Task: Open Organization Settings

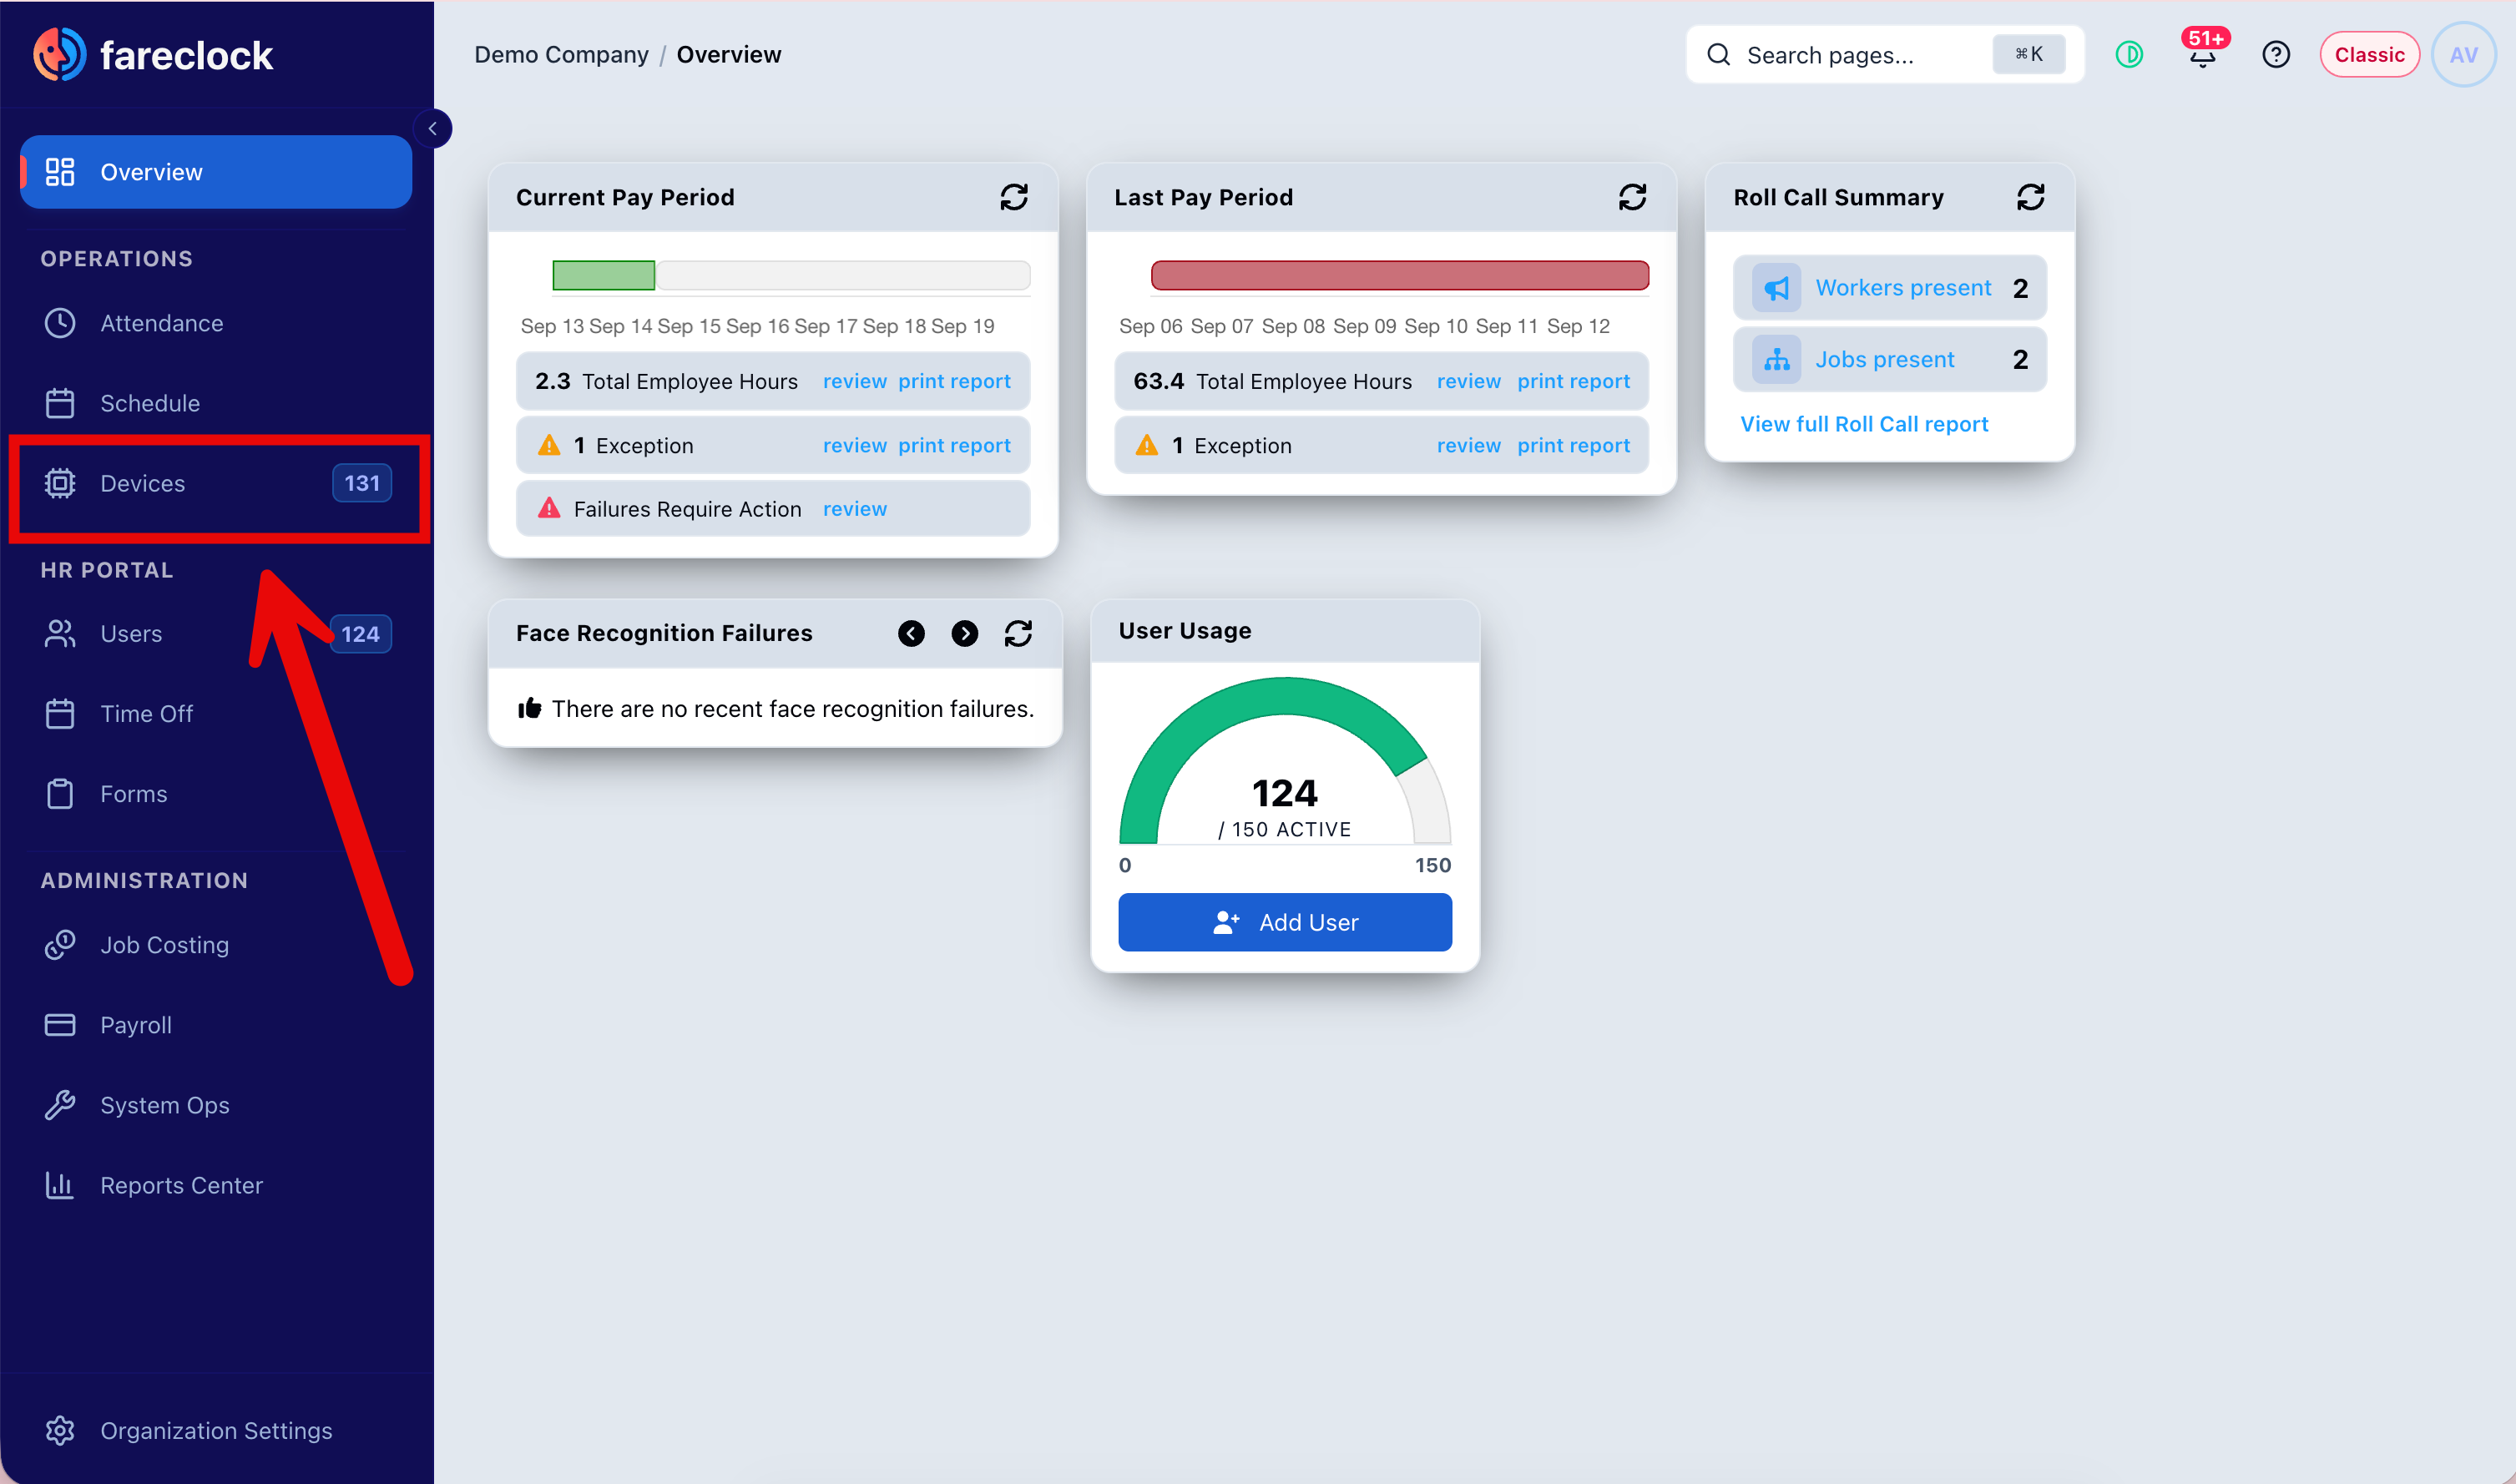Action: coord(216,1430)
